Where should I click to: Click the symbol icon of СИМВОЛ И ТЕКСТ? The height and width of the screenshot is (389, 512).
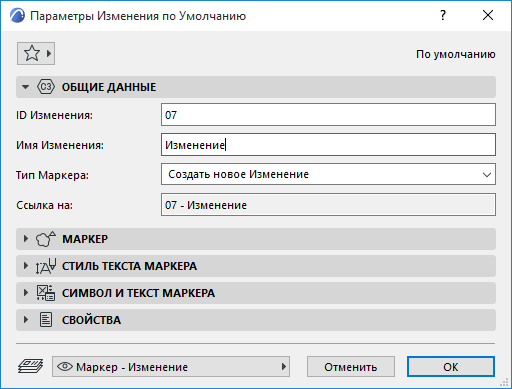46,293
